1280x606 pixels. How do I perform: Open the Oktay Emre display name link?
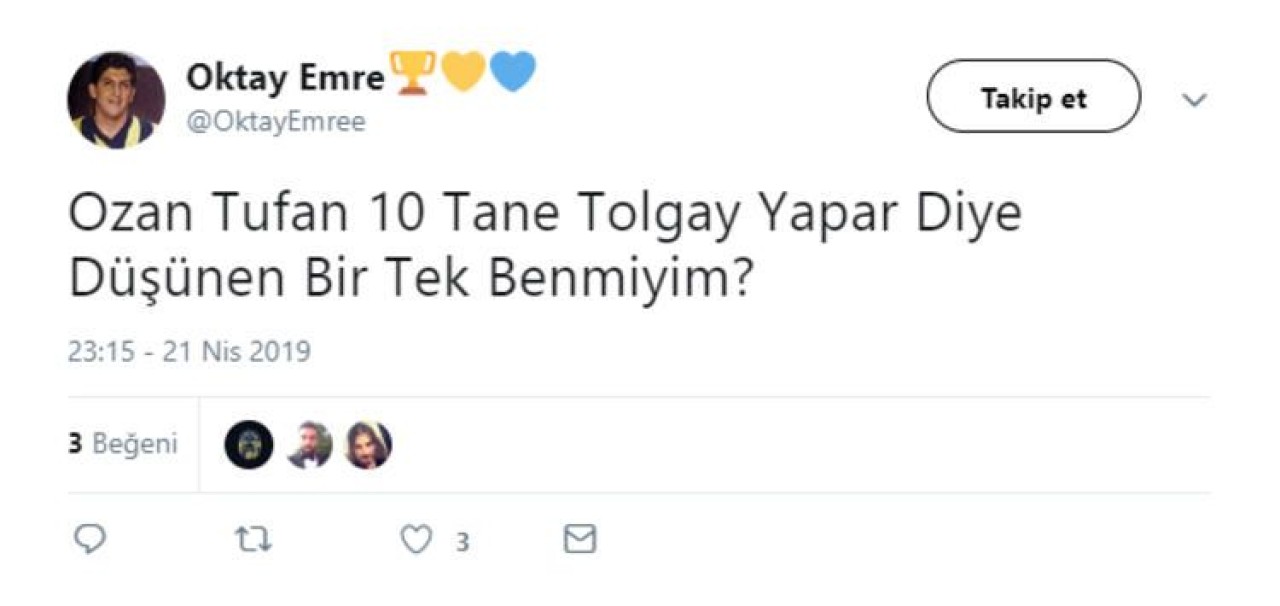285,77
